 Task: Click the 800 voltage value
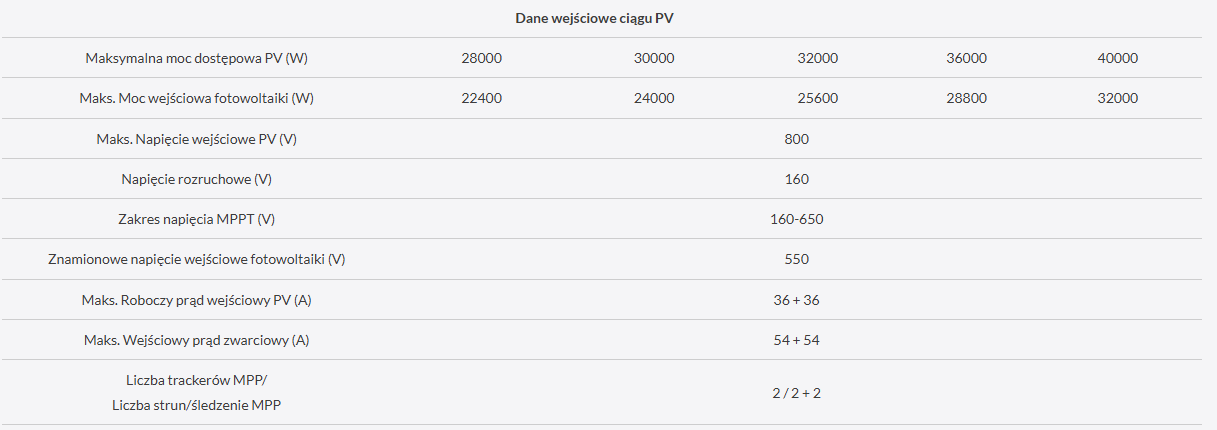point(797,139)
